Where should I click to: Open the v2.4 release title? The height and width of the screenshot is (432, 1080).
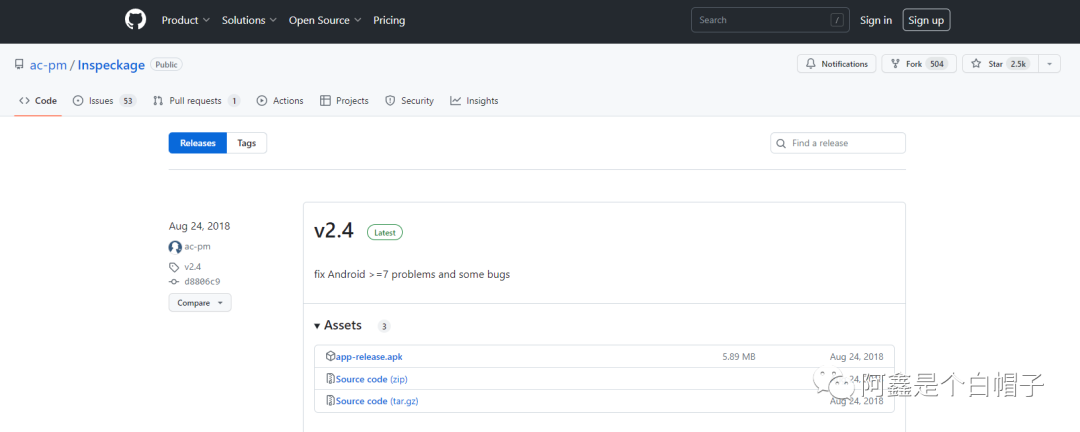click(333, 232)
